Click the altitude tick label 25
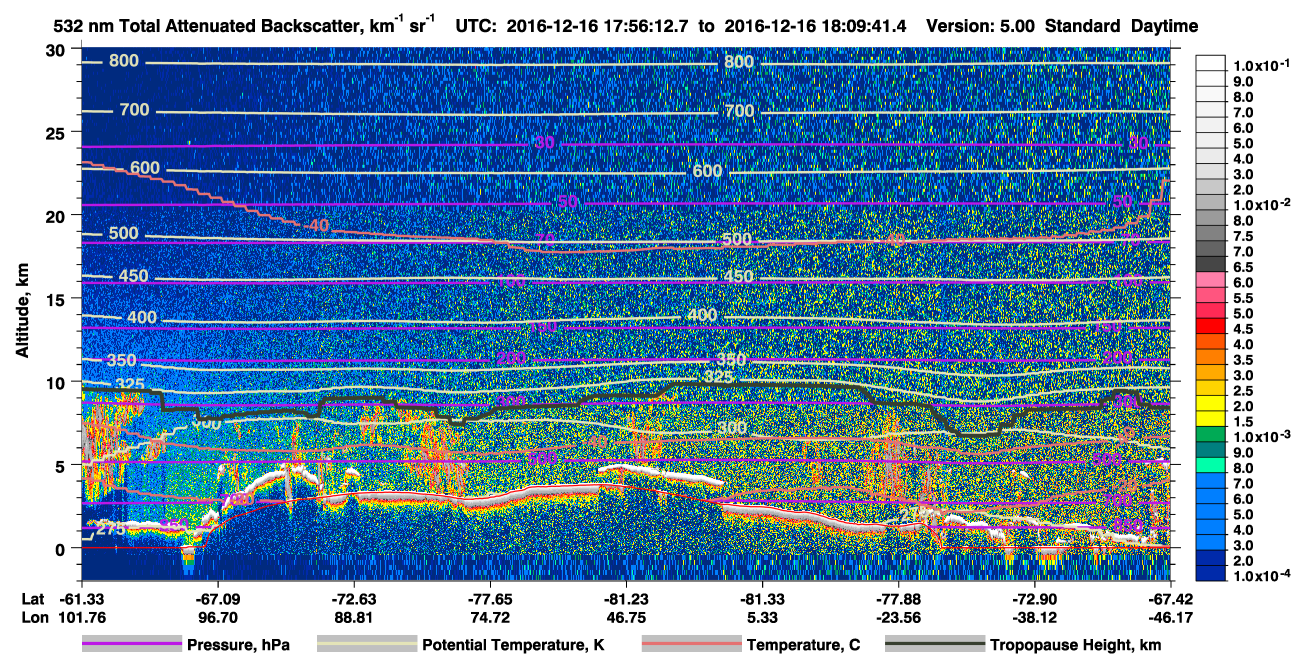 [57, 133]
